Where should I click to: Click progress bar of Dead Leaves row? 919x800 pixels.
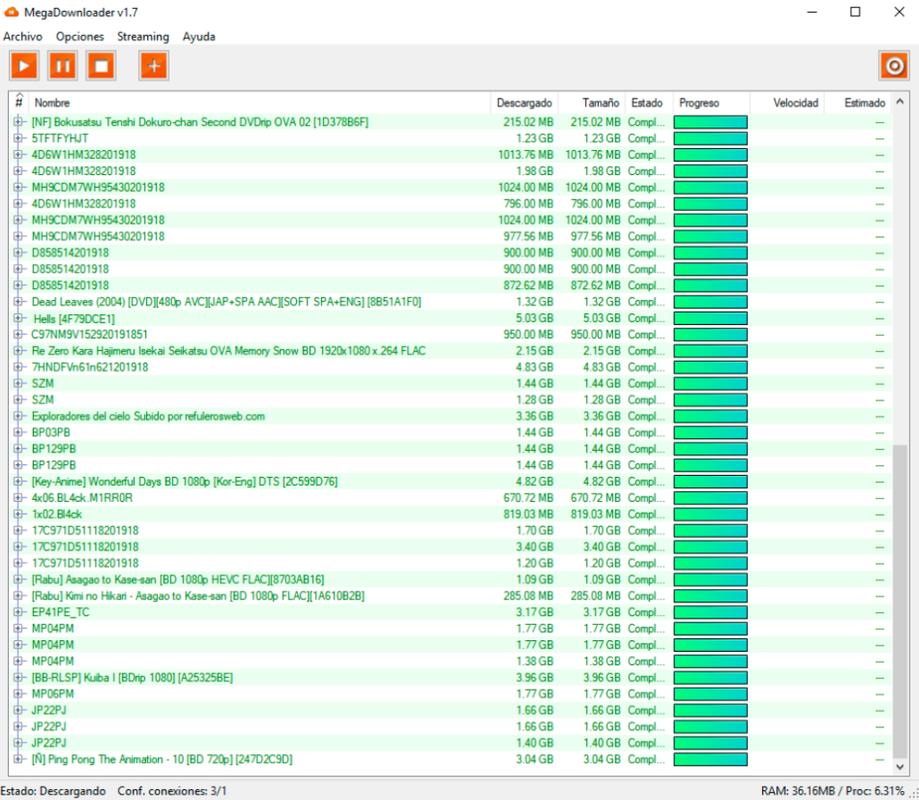click(x=710, y=302)
